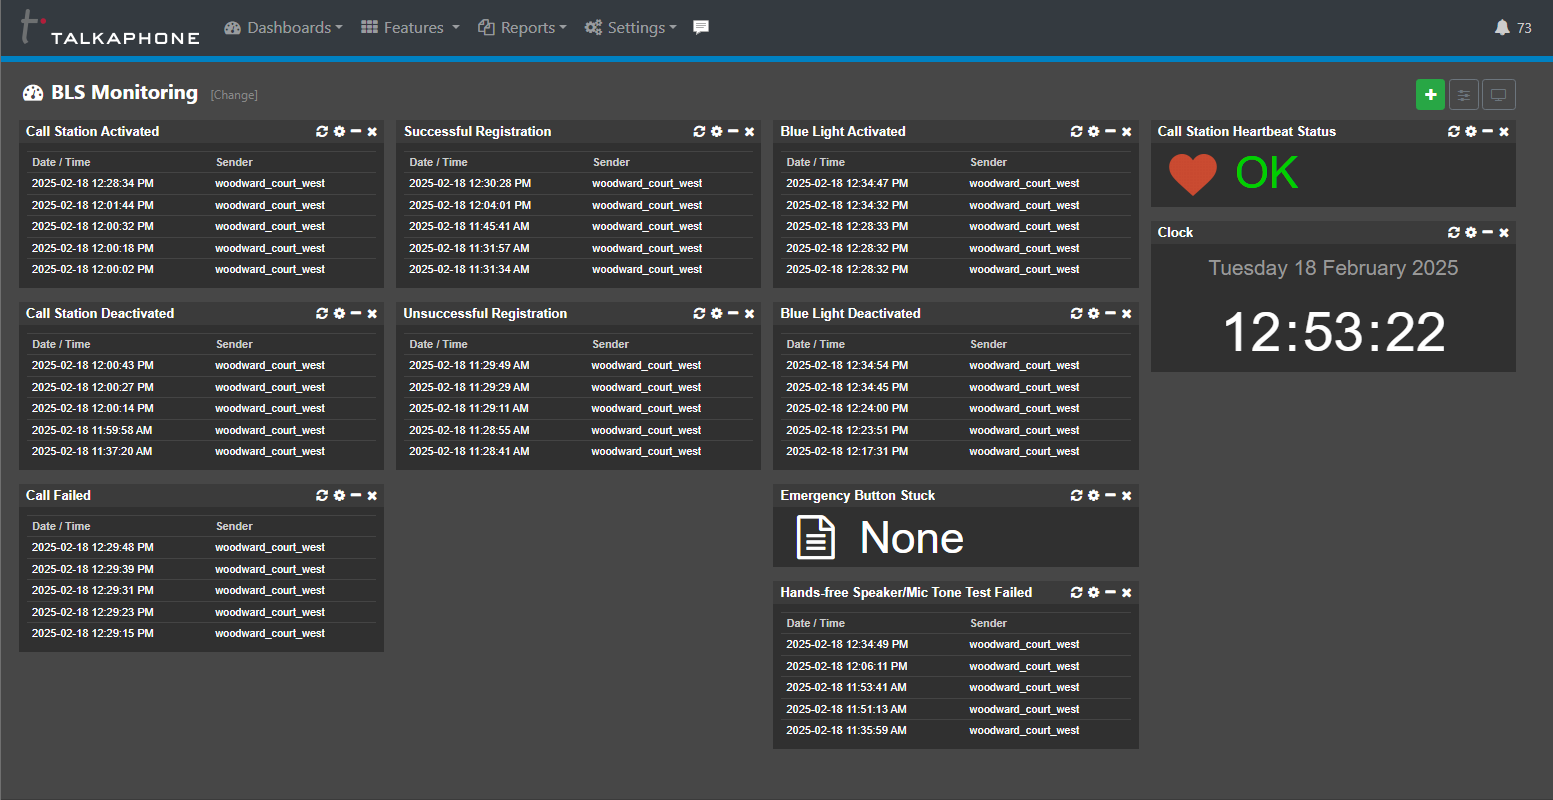The width and height of the screenshot is (1553, 800).
Task: Click the notification bell icon
Action: coord(1502,28)
